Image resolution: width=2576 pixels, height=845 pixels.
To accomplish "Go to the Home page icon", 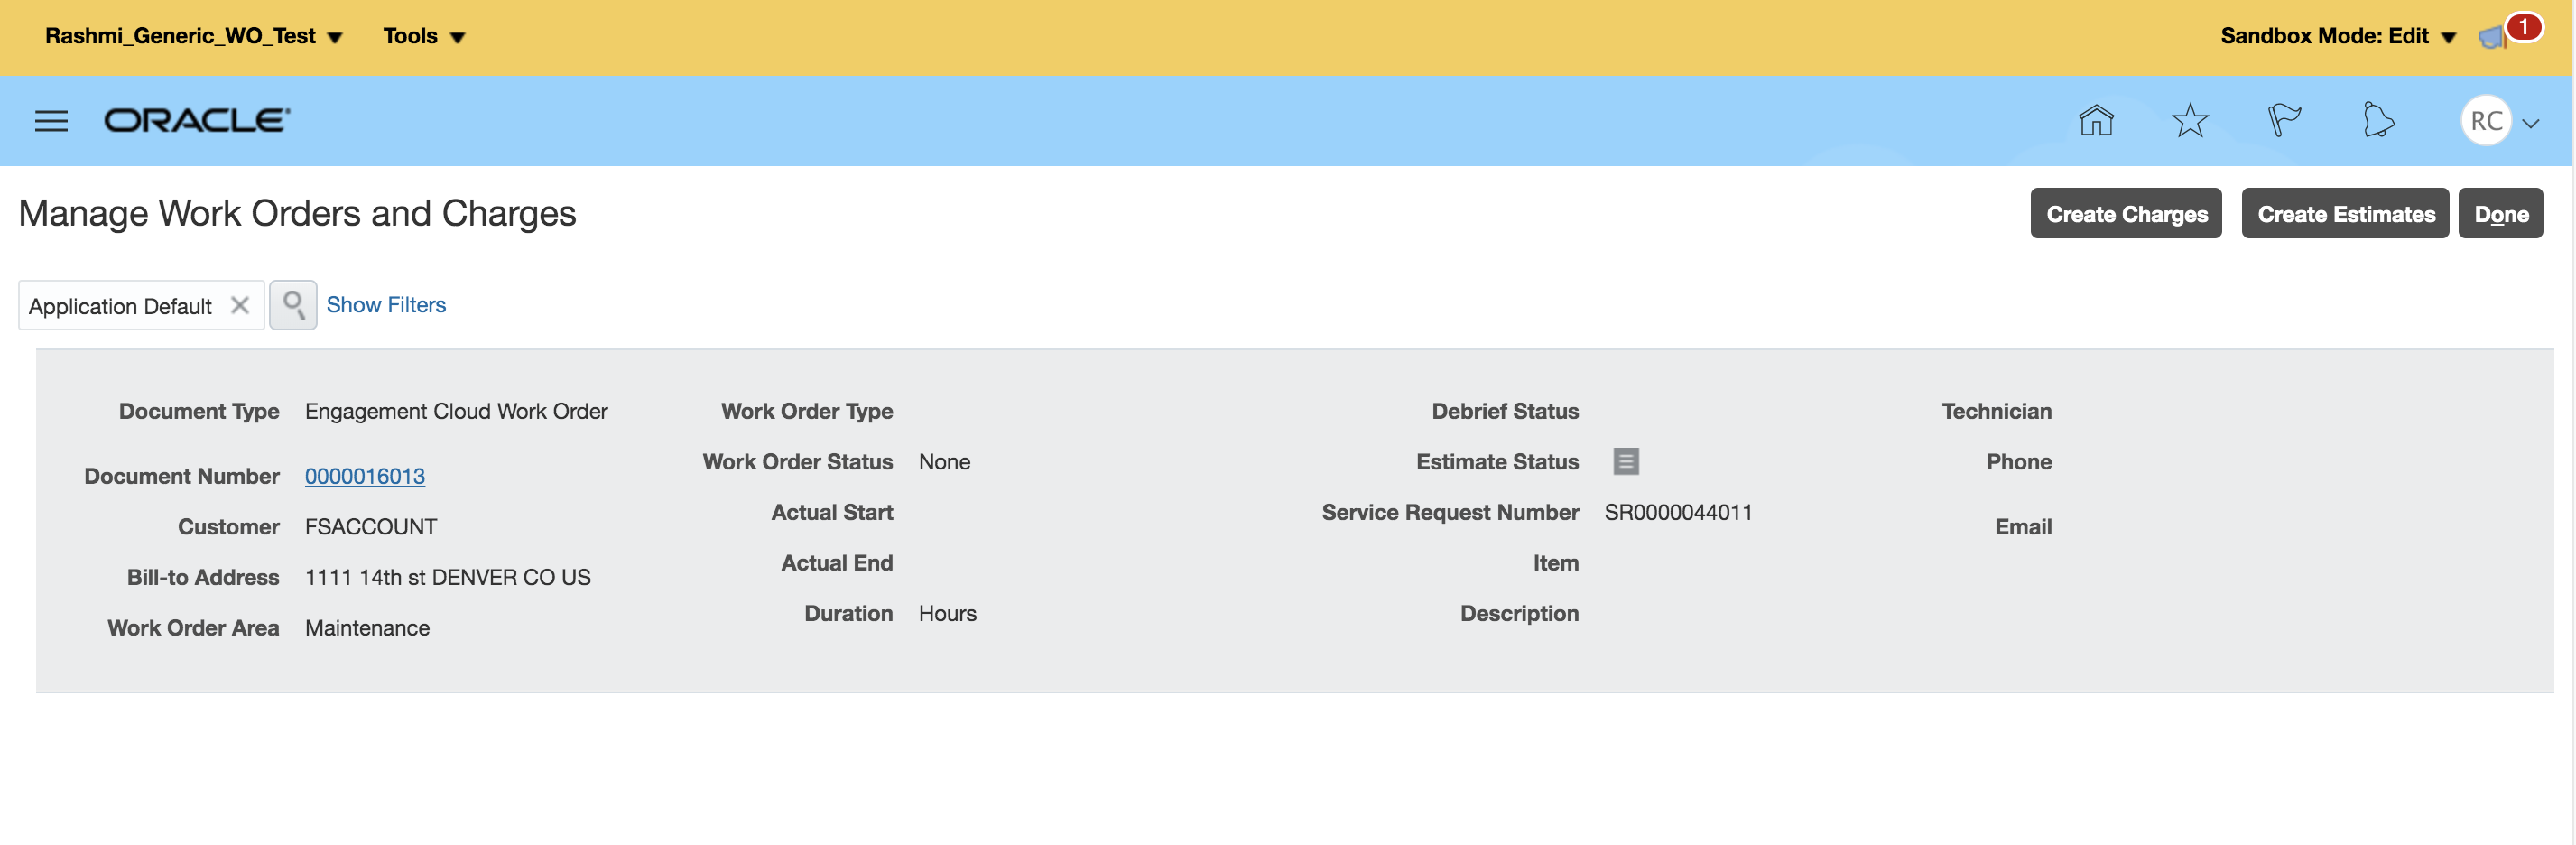I will pyautogui.click(x=2096, y=121).
